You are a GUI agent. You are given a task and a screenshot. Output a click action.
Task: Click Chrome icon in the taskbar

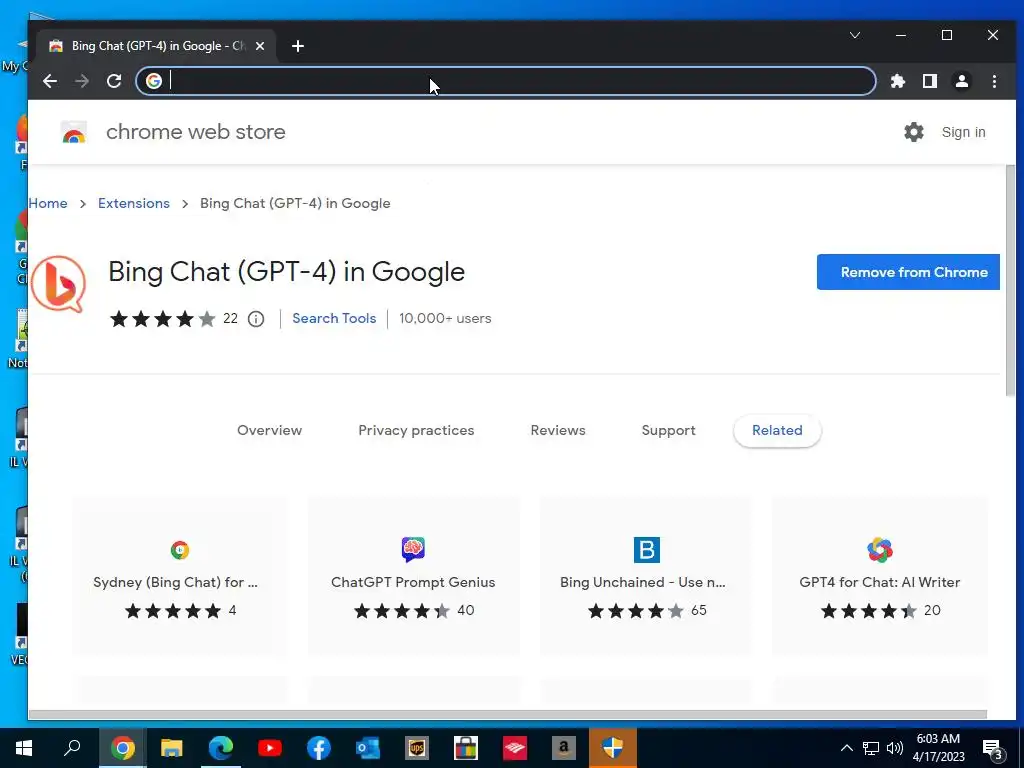[x=122, y=748]
